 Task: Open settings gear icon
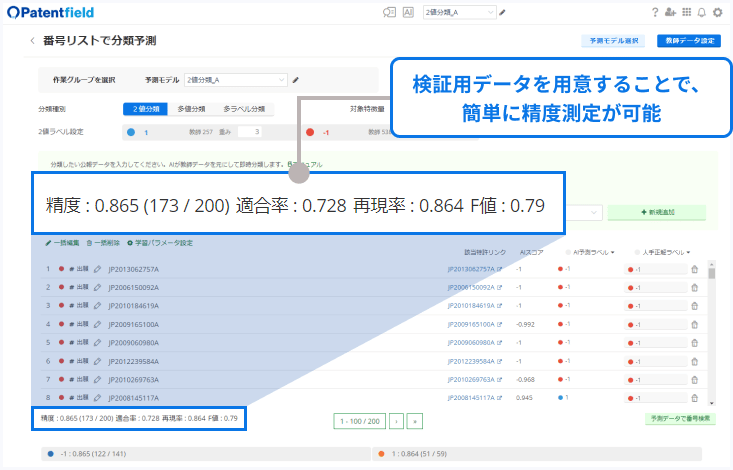point(718,13)
